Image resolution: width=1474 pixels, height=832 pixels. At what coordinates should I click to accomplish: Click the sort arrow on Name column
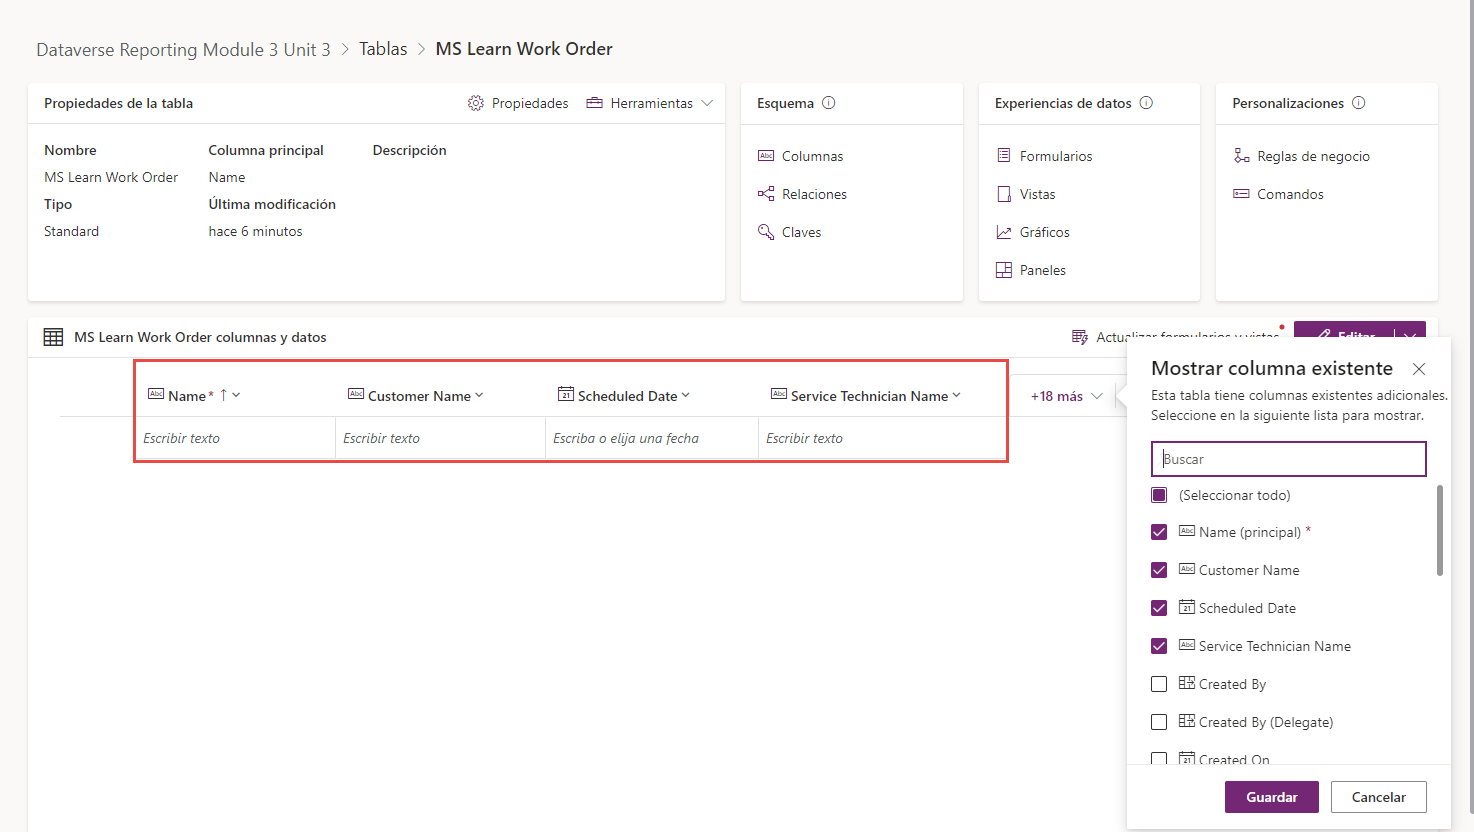[223, 395]
